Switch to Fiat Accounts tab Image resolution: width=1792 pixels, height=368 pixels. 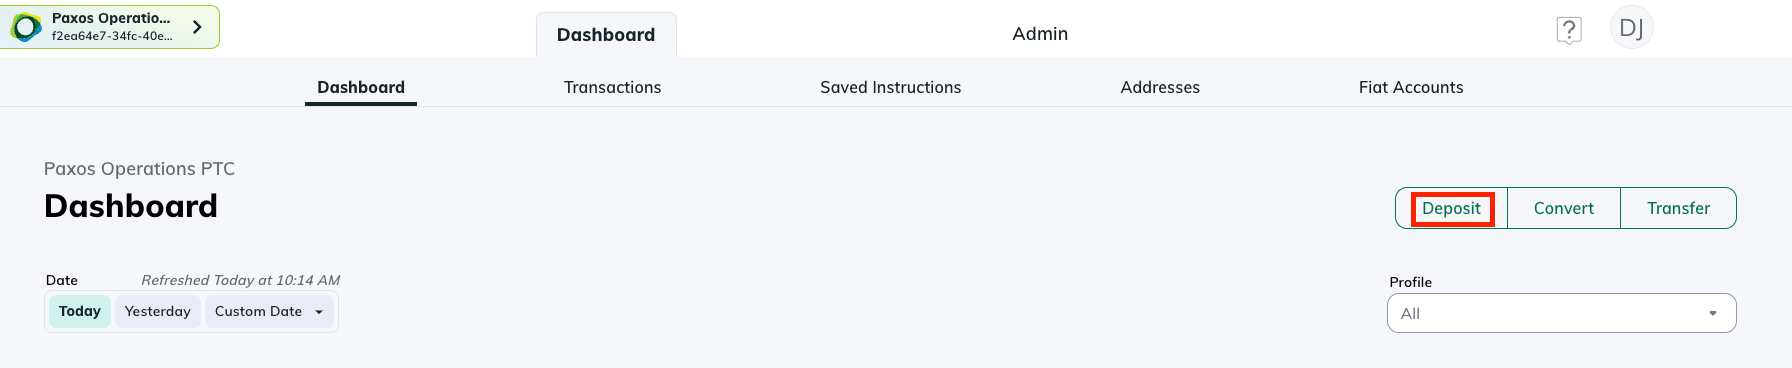click(x=1411, y=87)
